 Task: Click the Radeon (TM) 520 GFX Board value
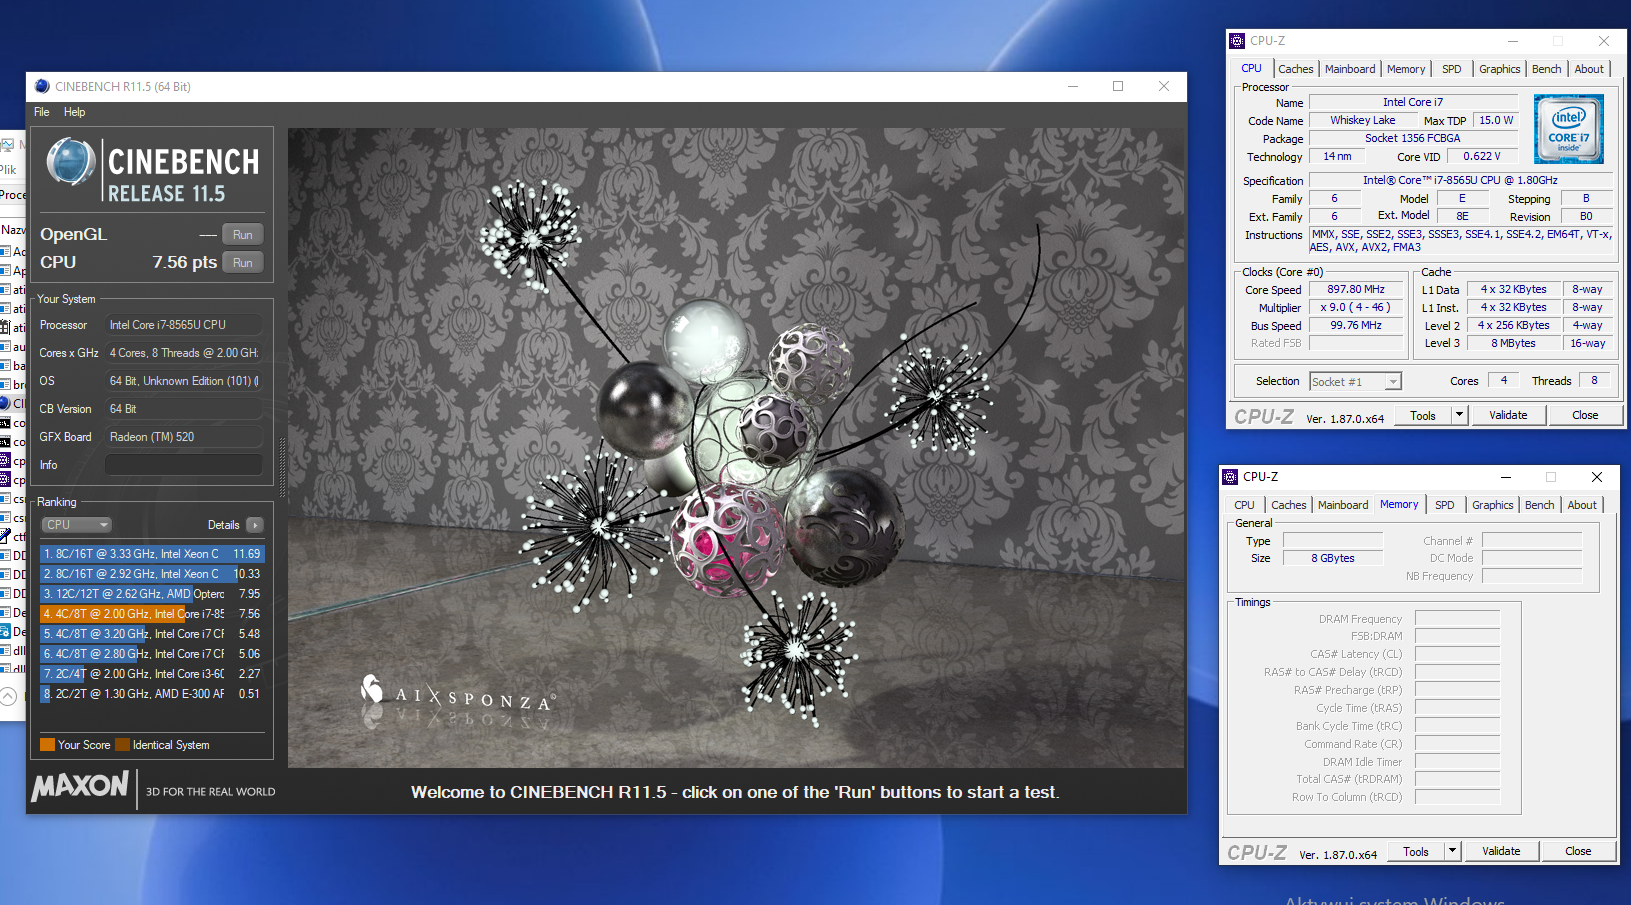point(184,437)
